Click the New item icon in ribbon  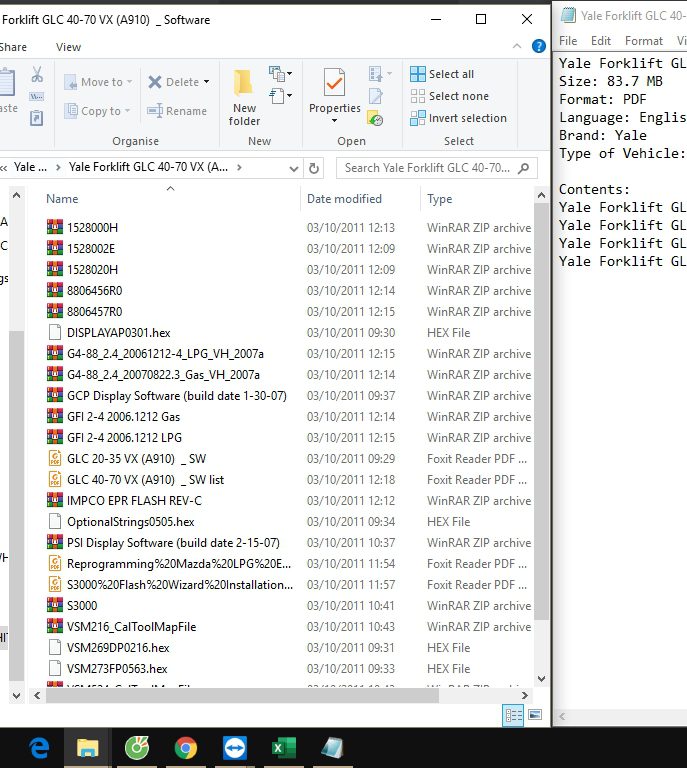pos(281,74)
